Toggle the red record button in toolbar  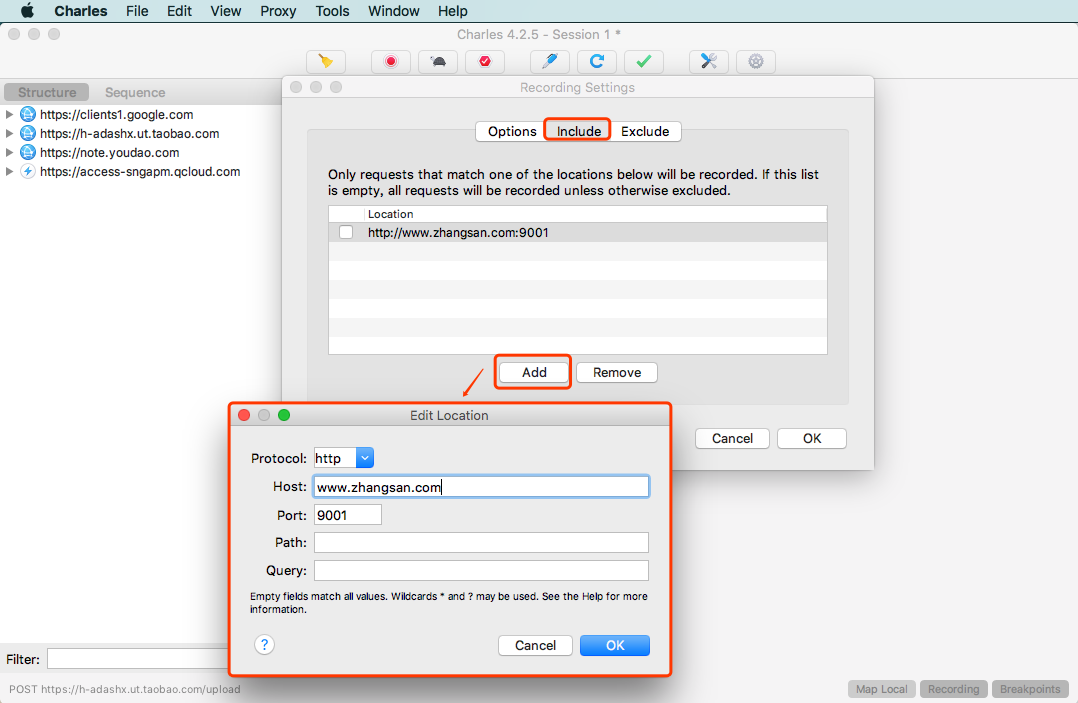(390, 62)
